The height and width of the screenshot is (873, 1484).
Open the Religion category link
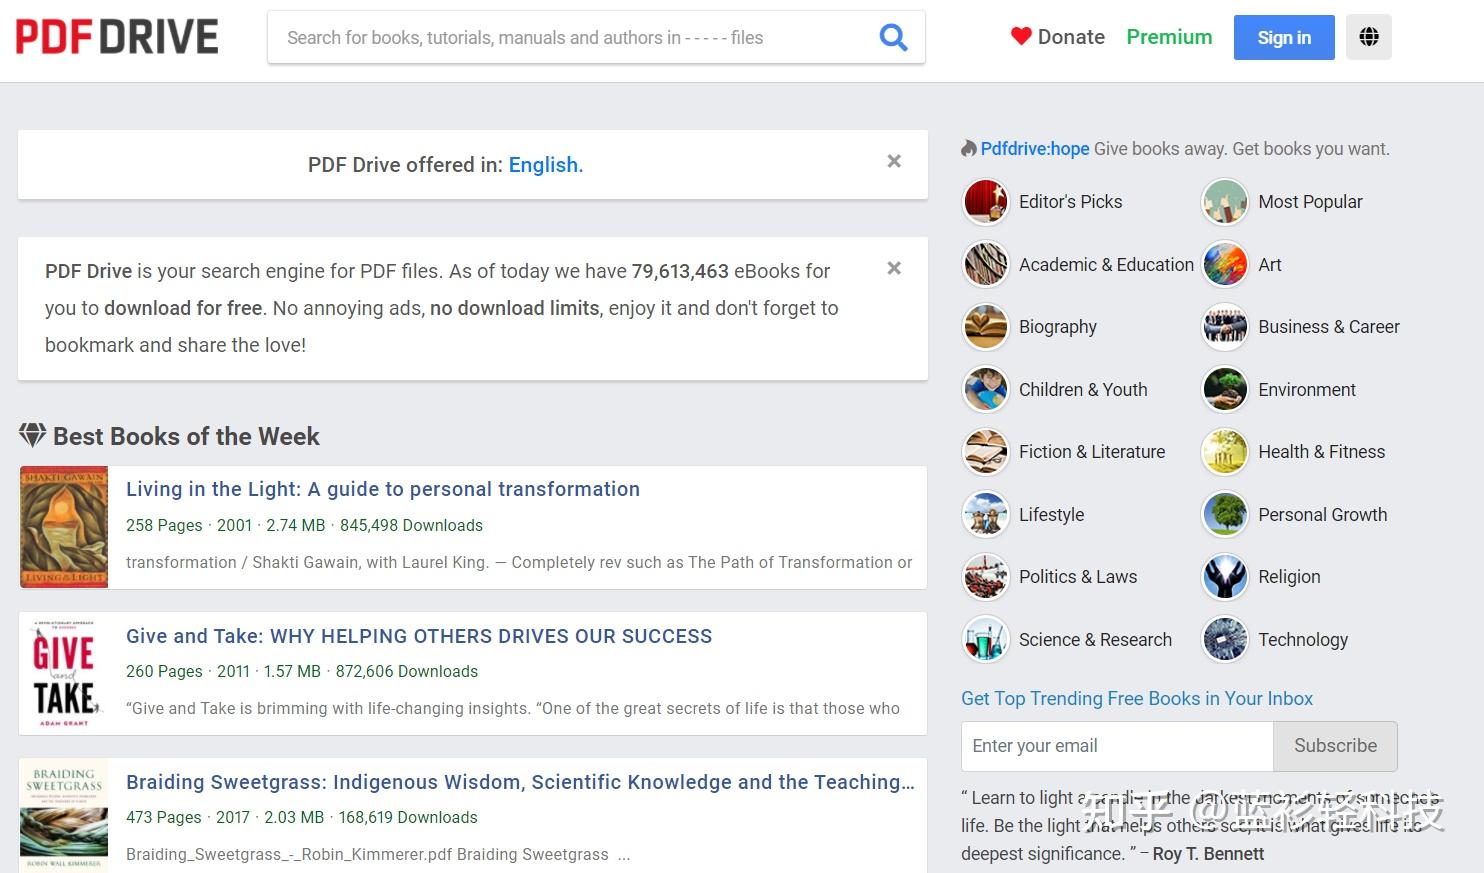pos(1289,577)
